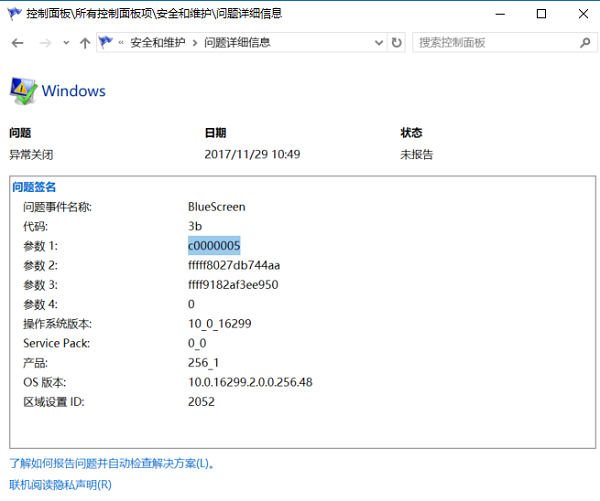Open 联机阅读隐私声明(R) link
The image size is (600, 501).
(60, 485)
